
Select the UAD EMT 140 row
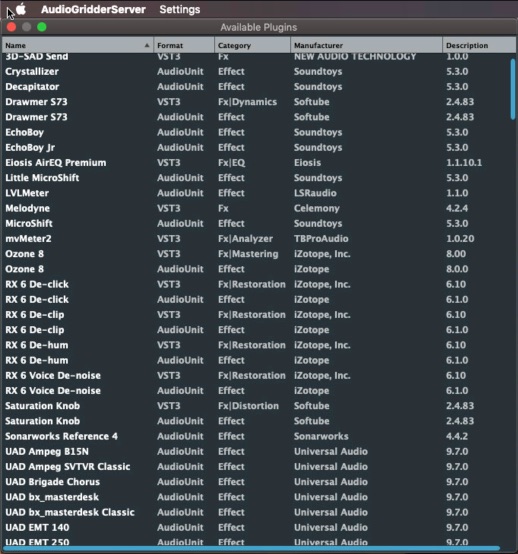coord(256,527)
